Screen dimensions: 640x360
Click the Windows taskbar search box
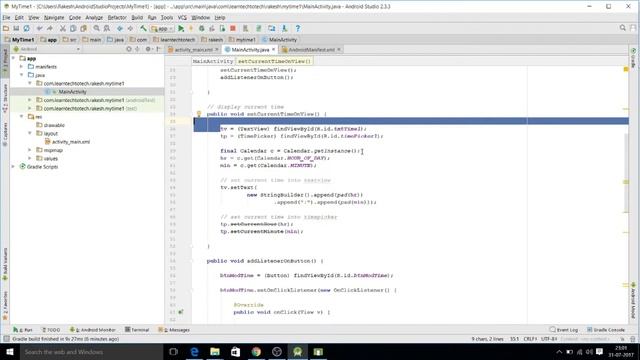(91, 351)
